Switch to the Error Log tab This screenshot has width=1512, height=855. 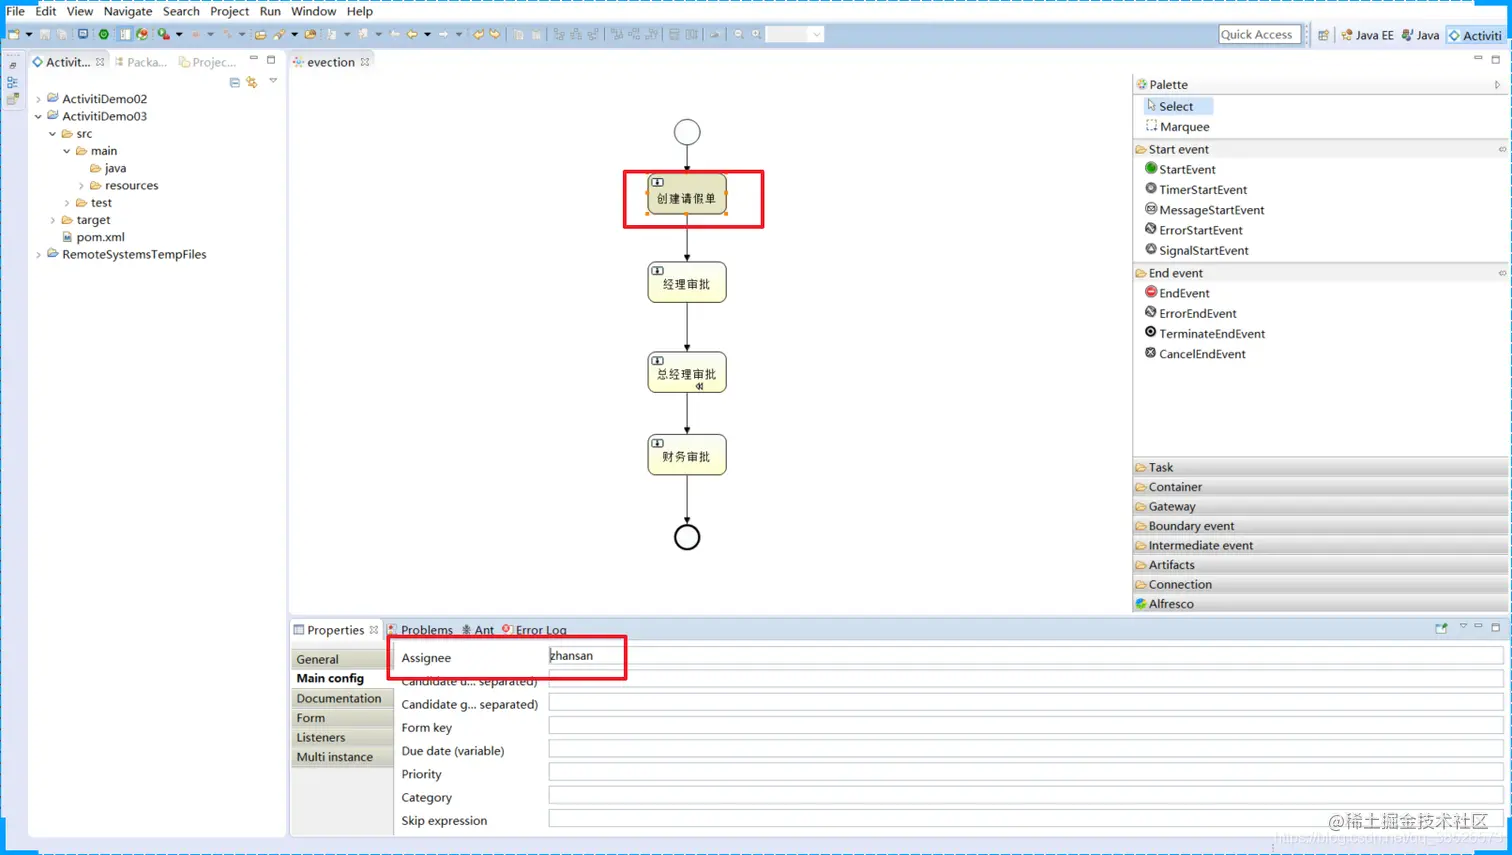tap(534, 630)
